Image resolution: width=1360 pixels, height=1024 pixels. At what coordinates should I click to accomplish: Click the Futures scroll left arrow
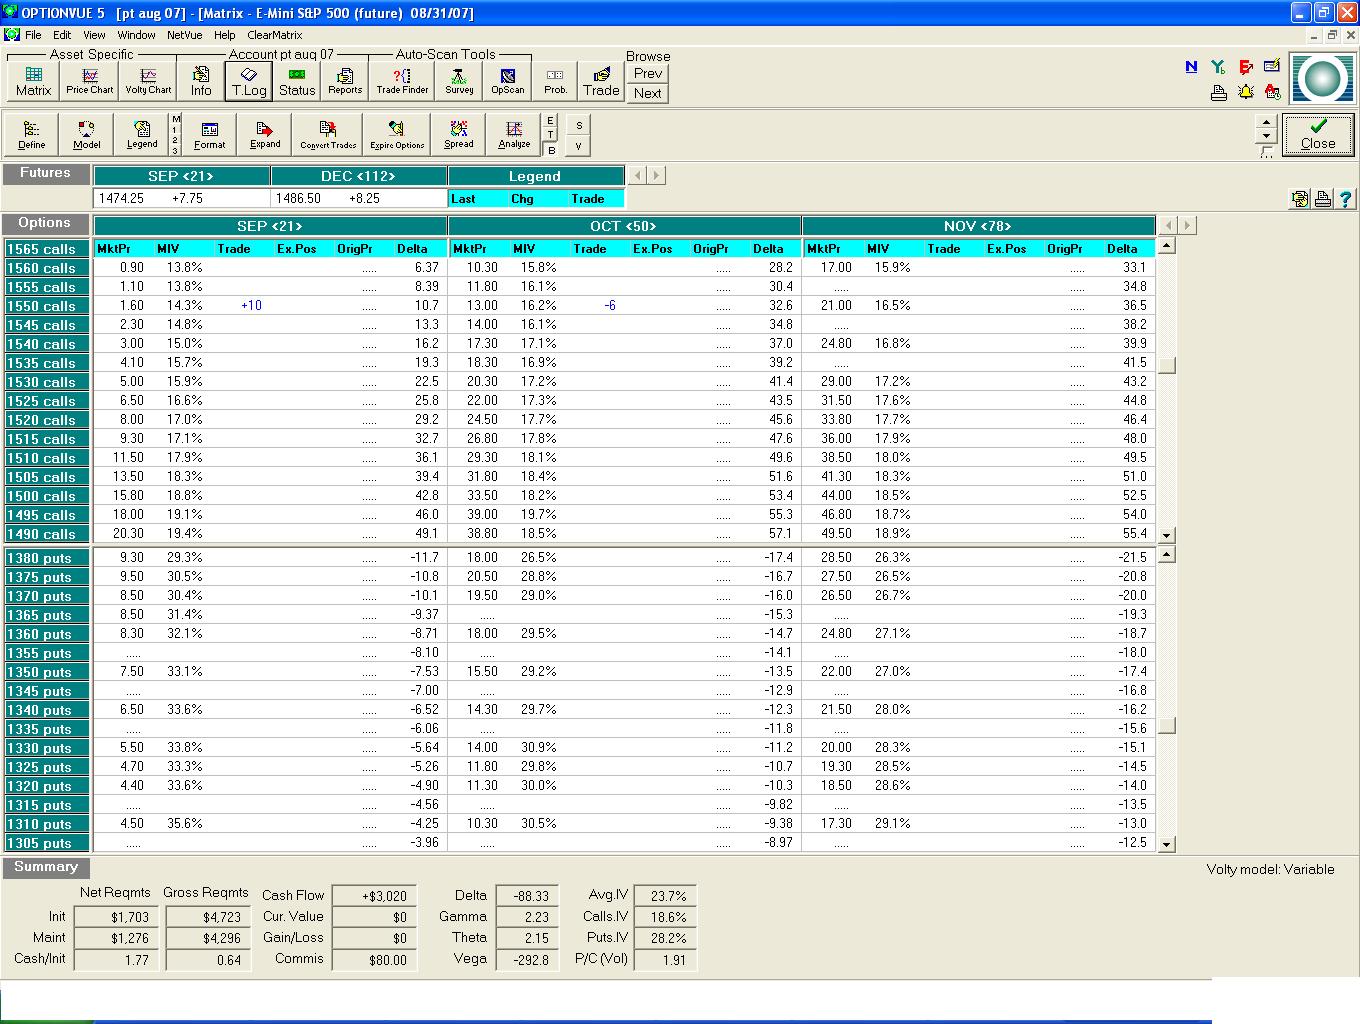[638, 175]
